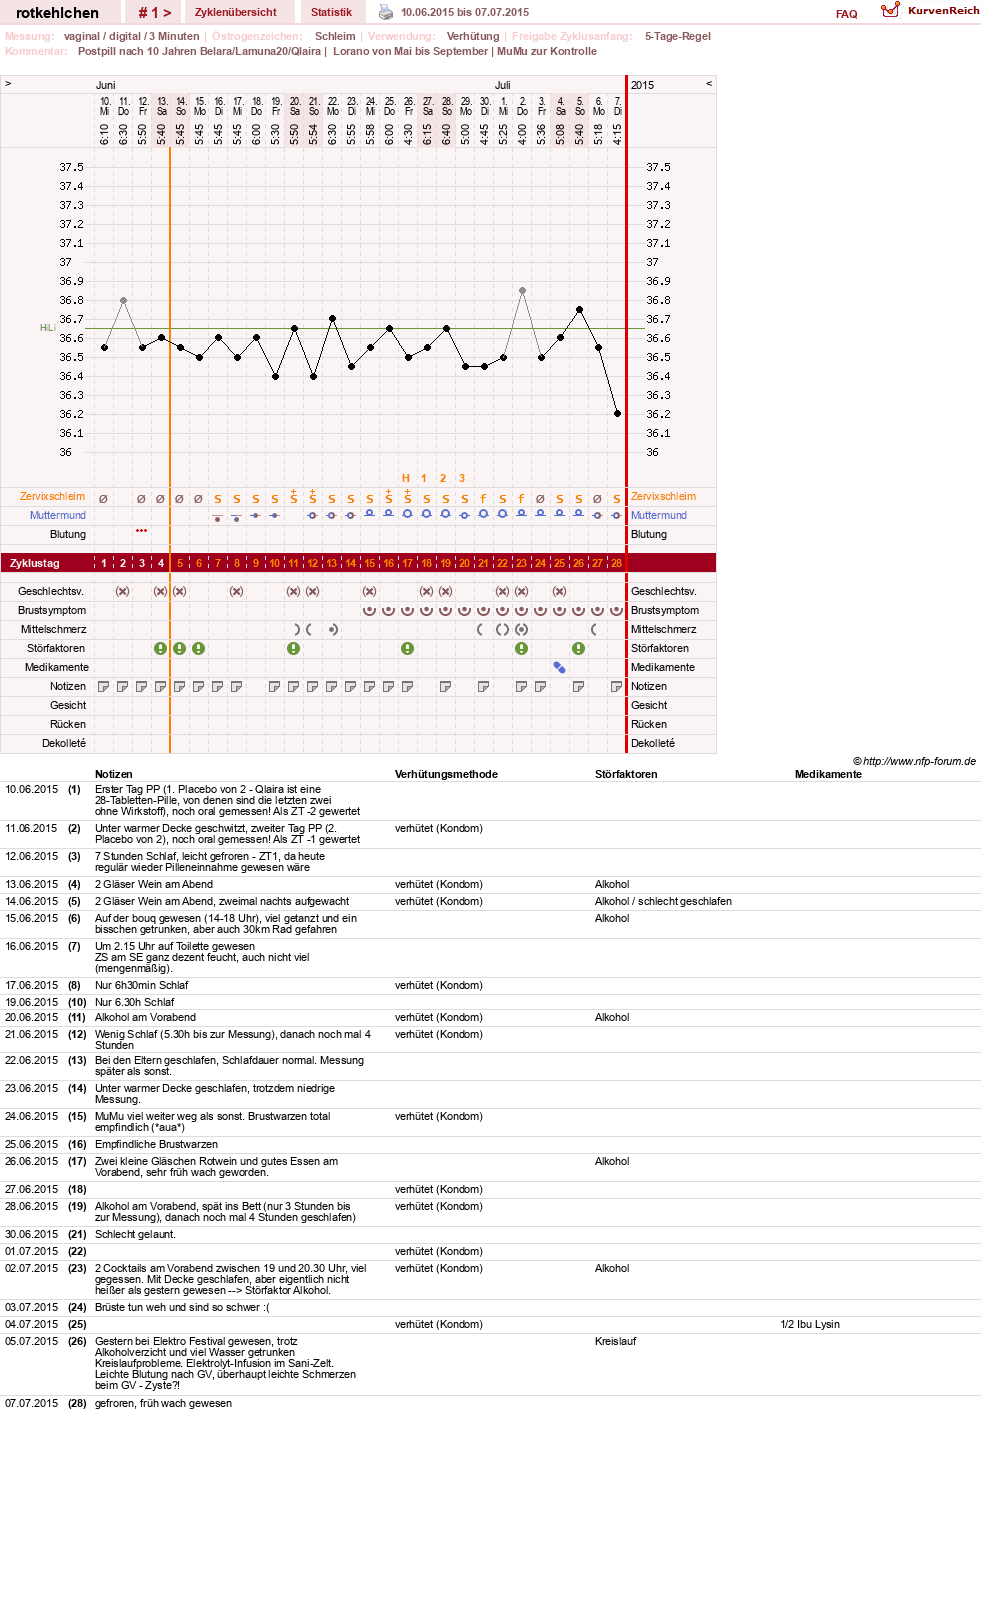Open the Notizen note icon for cycle day 28
Image resolution: width=981 pixels, height=1622 pixels.
616,686
